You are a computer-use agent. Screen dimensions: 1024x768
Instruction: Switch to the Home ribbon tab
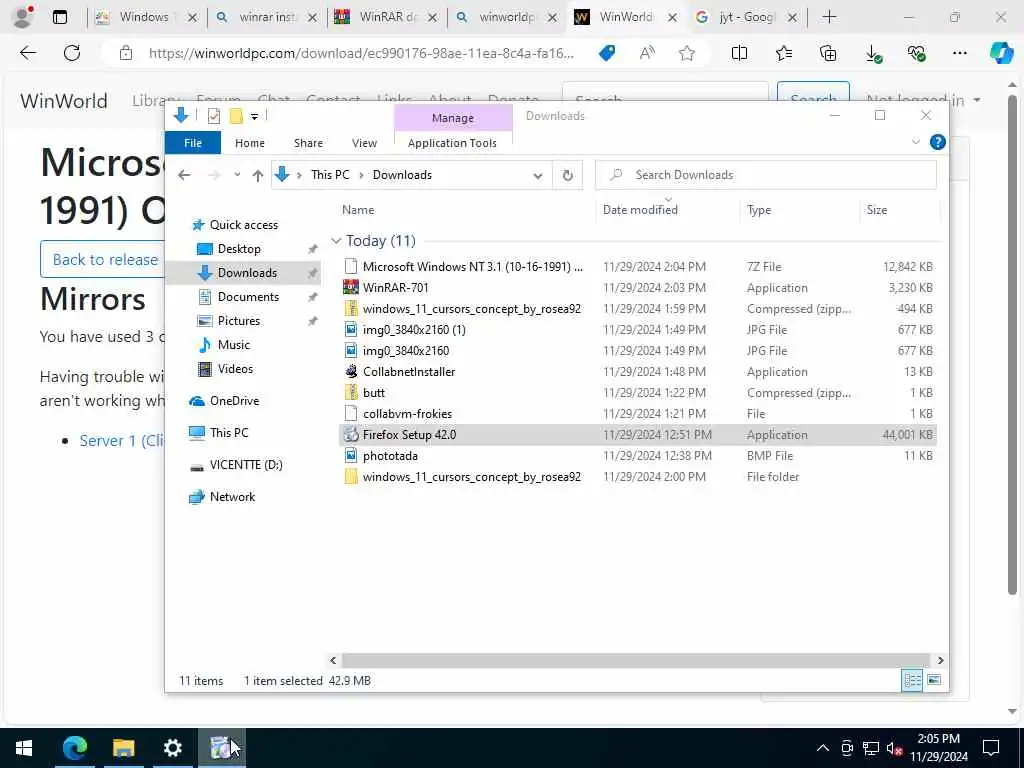[x=249, y=143]
